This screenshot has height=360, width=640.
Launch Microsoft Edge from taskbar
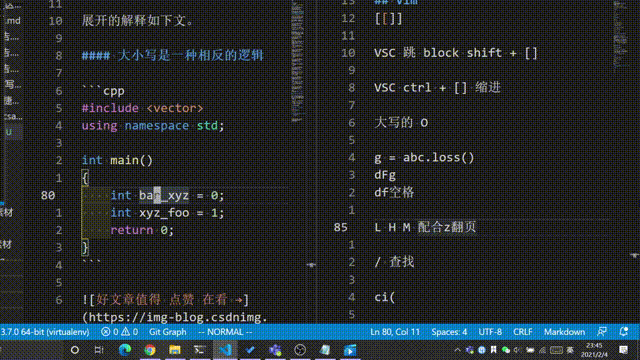[x=125, y=350]
